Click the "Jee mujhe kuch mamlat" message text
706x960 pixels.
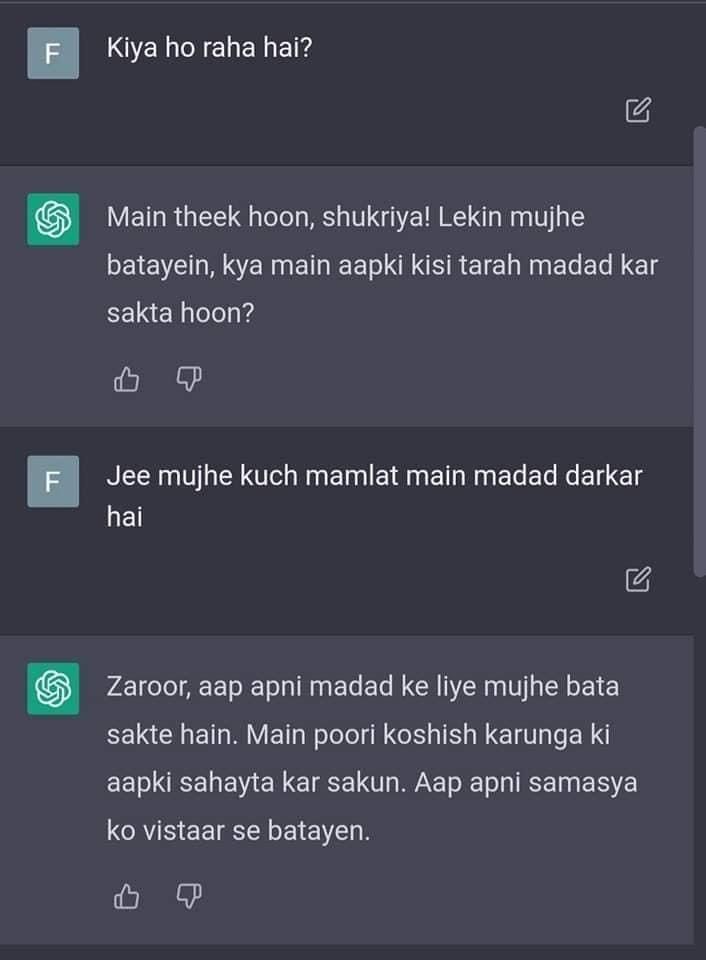click(x=374, y=496)
